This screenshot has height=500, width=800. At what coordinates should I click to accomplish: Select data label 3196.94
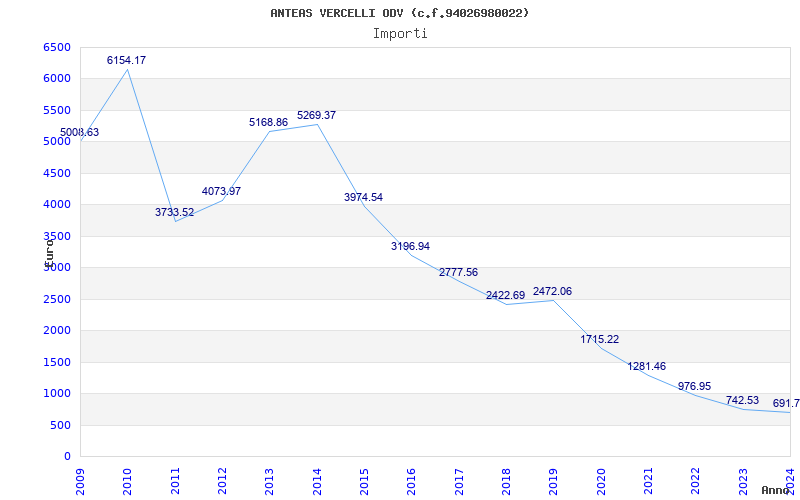point(410,246)
